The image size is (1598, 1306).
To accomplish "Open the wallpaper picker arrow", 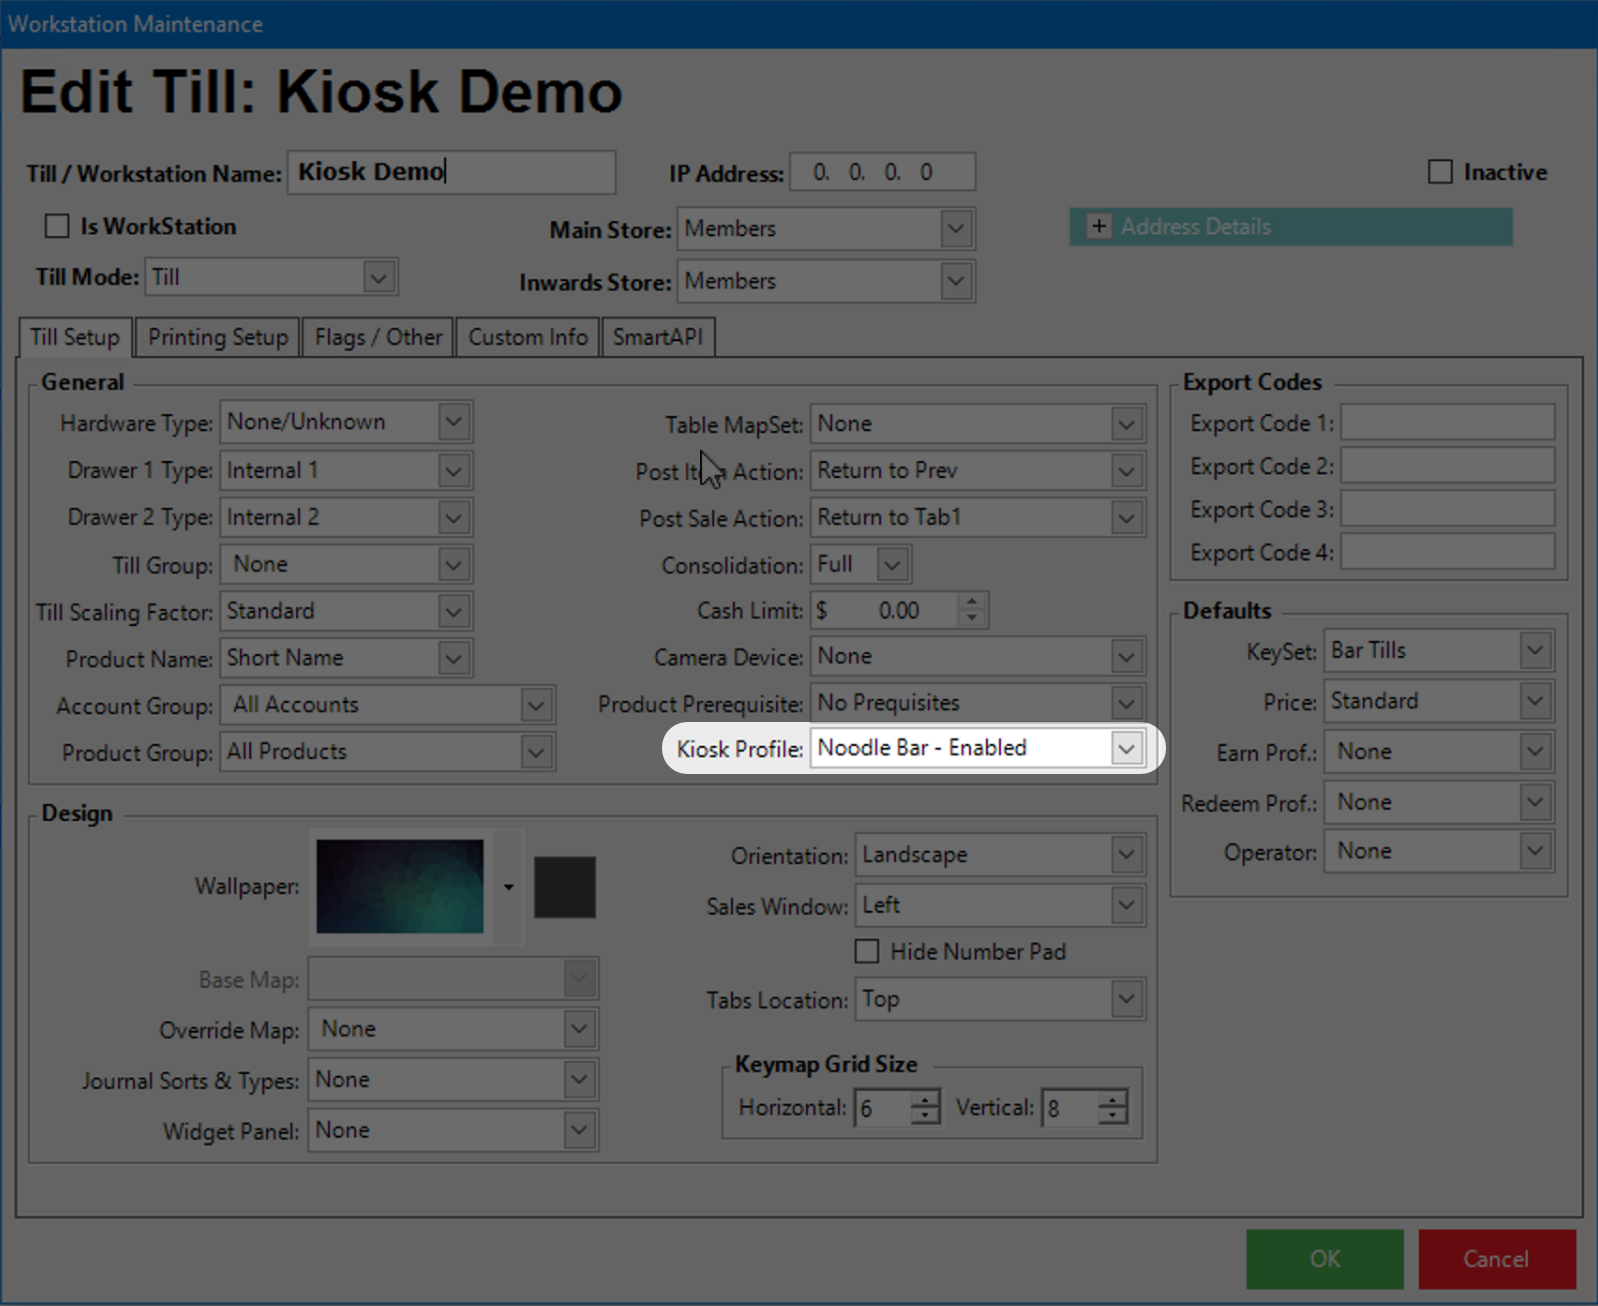I will pyautogui.click(x=509, y=887).
